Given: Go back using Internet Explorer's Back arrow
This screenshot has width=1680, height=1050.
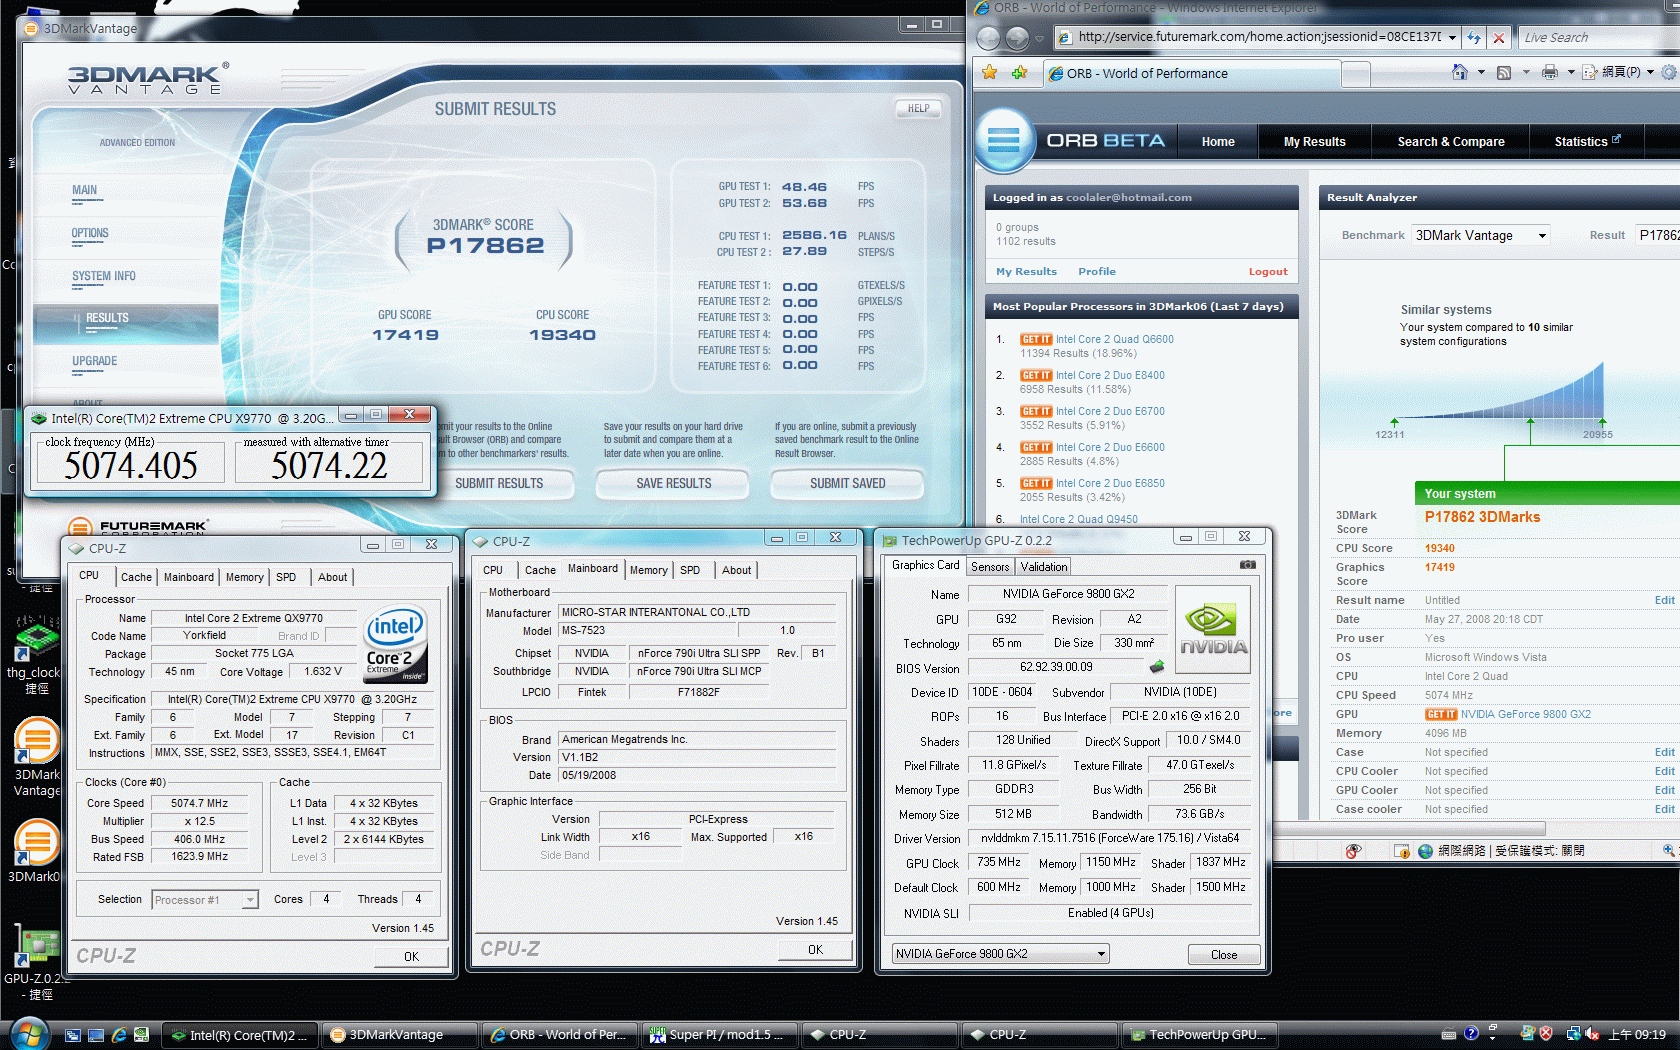Looking at the screenshot, I should point(988,38).
